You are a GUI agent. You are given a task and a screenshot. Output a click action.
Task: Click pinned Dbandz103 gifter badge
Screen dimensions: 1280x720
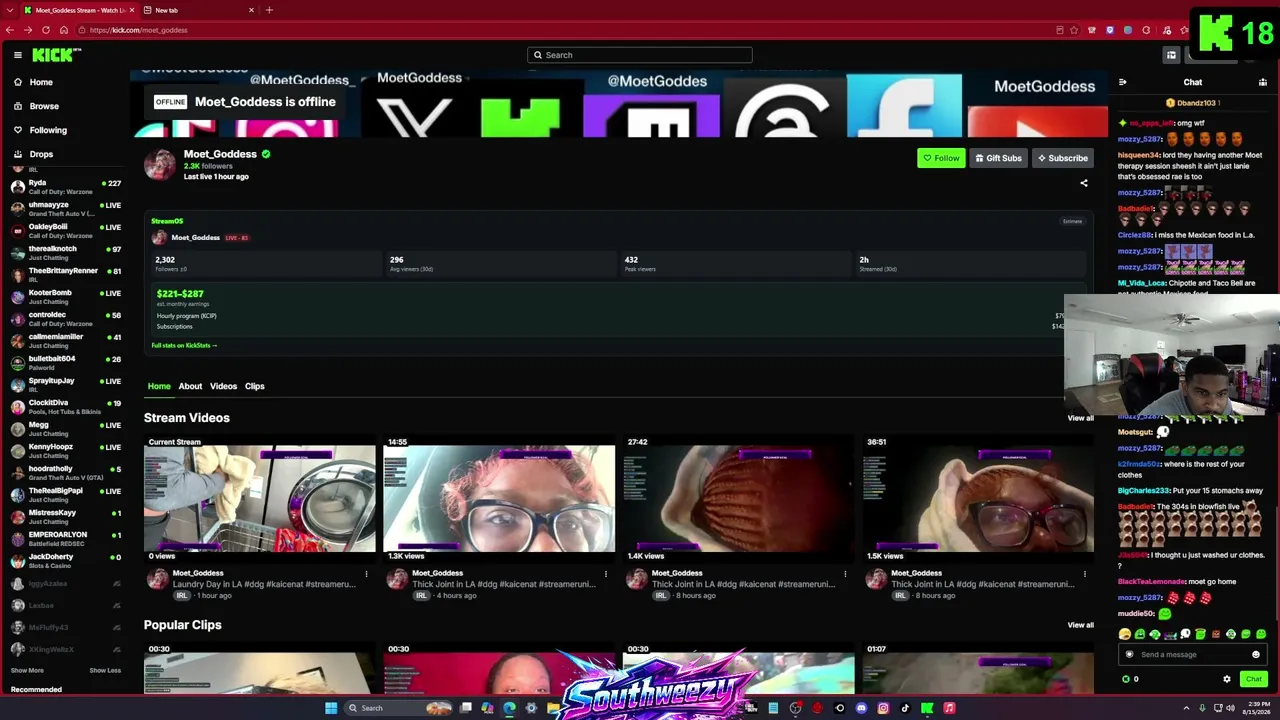(1193, 103)
